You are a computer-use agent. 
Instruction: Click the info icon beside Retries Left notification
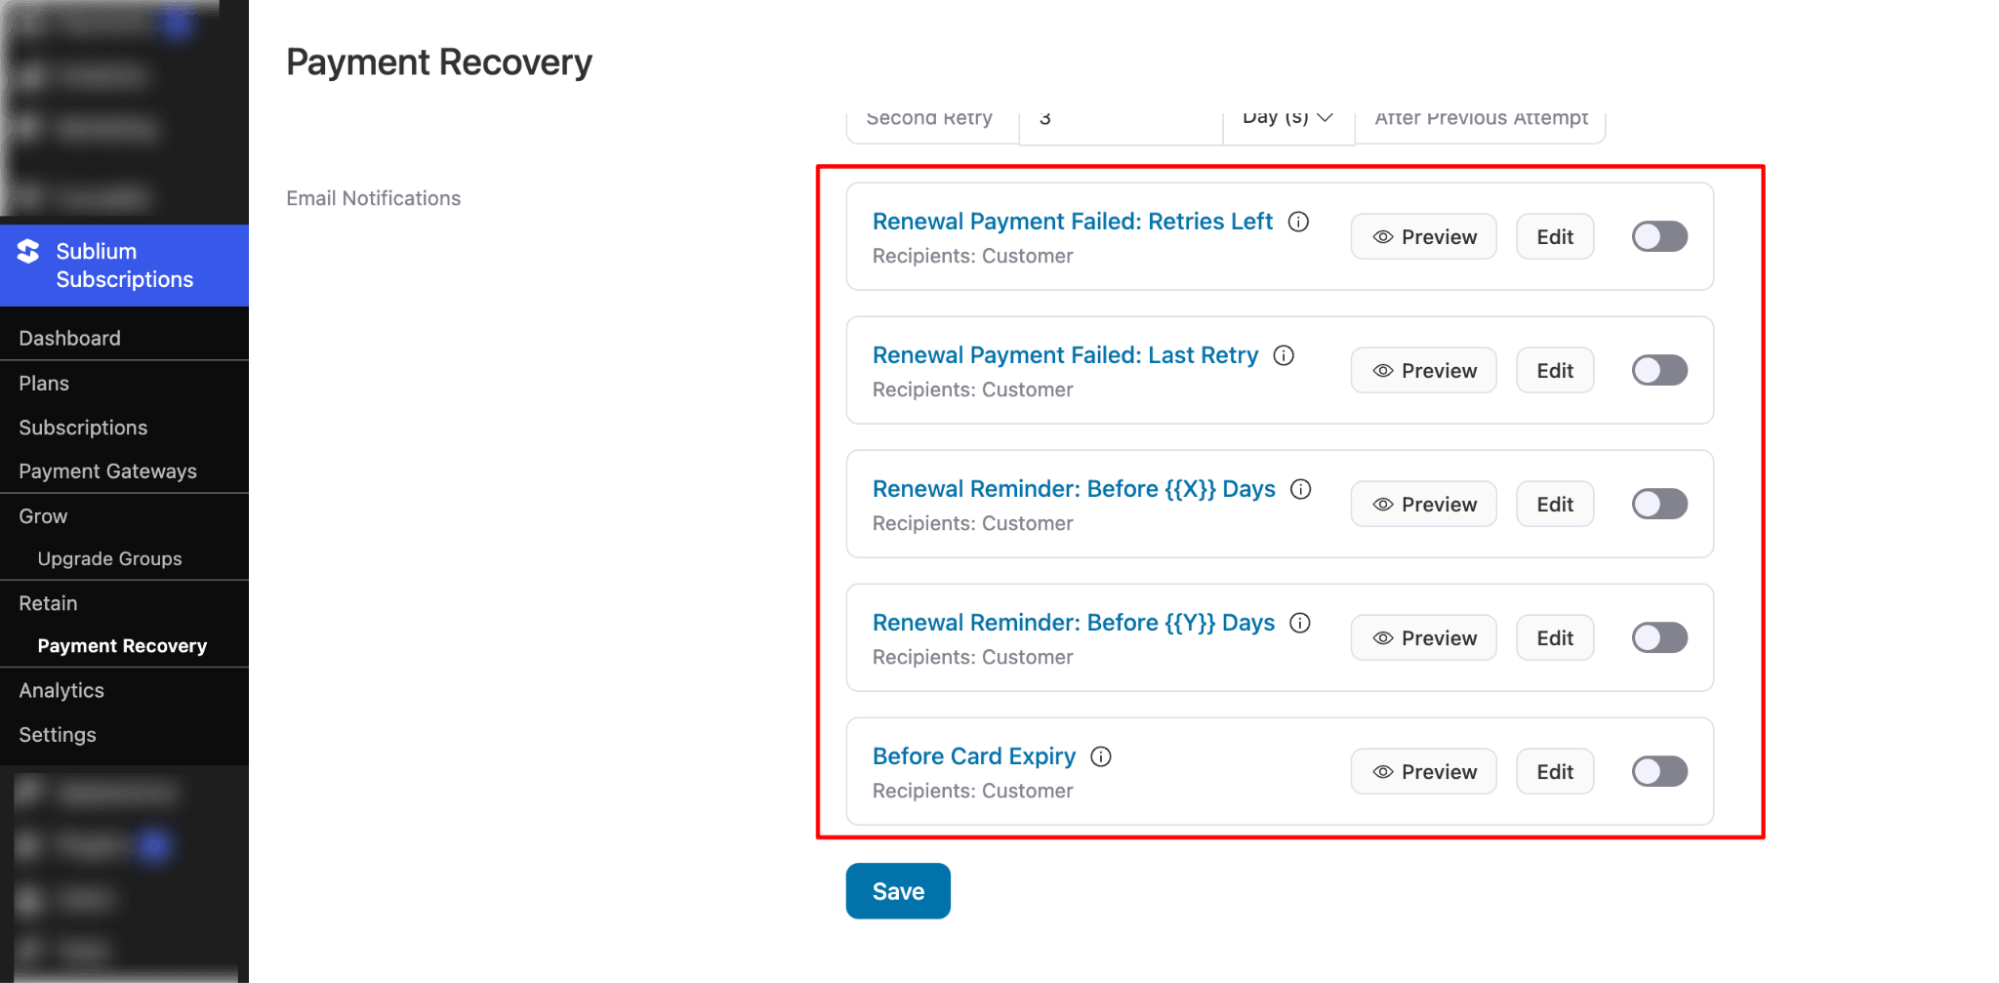pyautogui.click(x=1297, y=221)
